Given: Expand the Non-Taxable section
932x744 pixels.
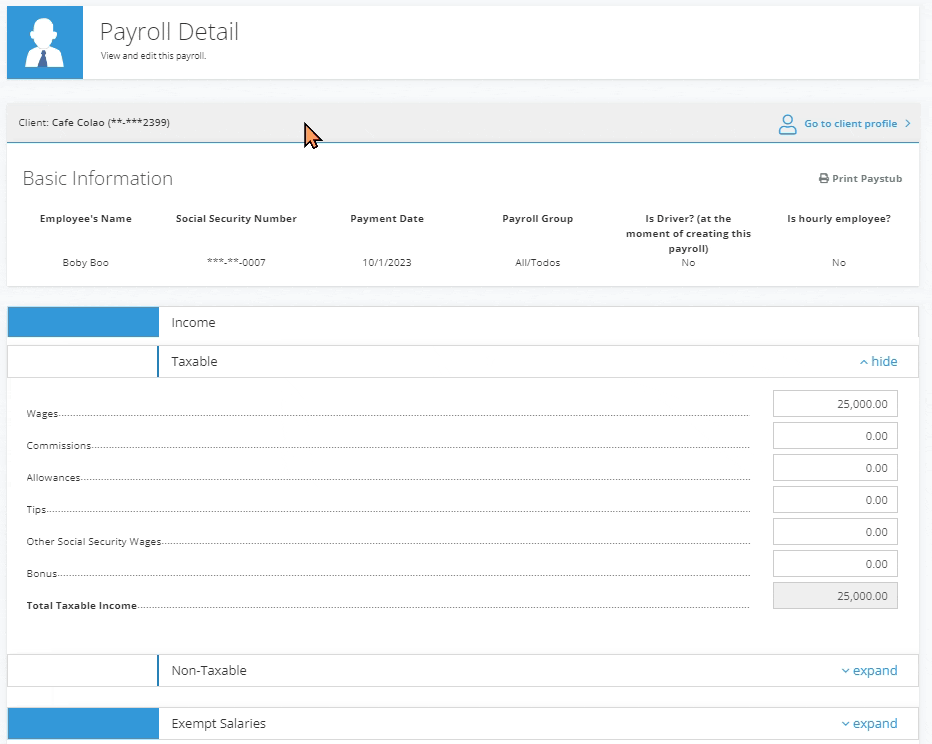Looking at the screenshot, I should [x=869, y=670].
